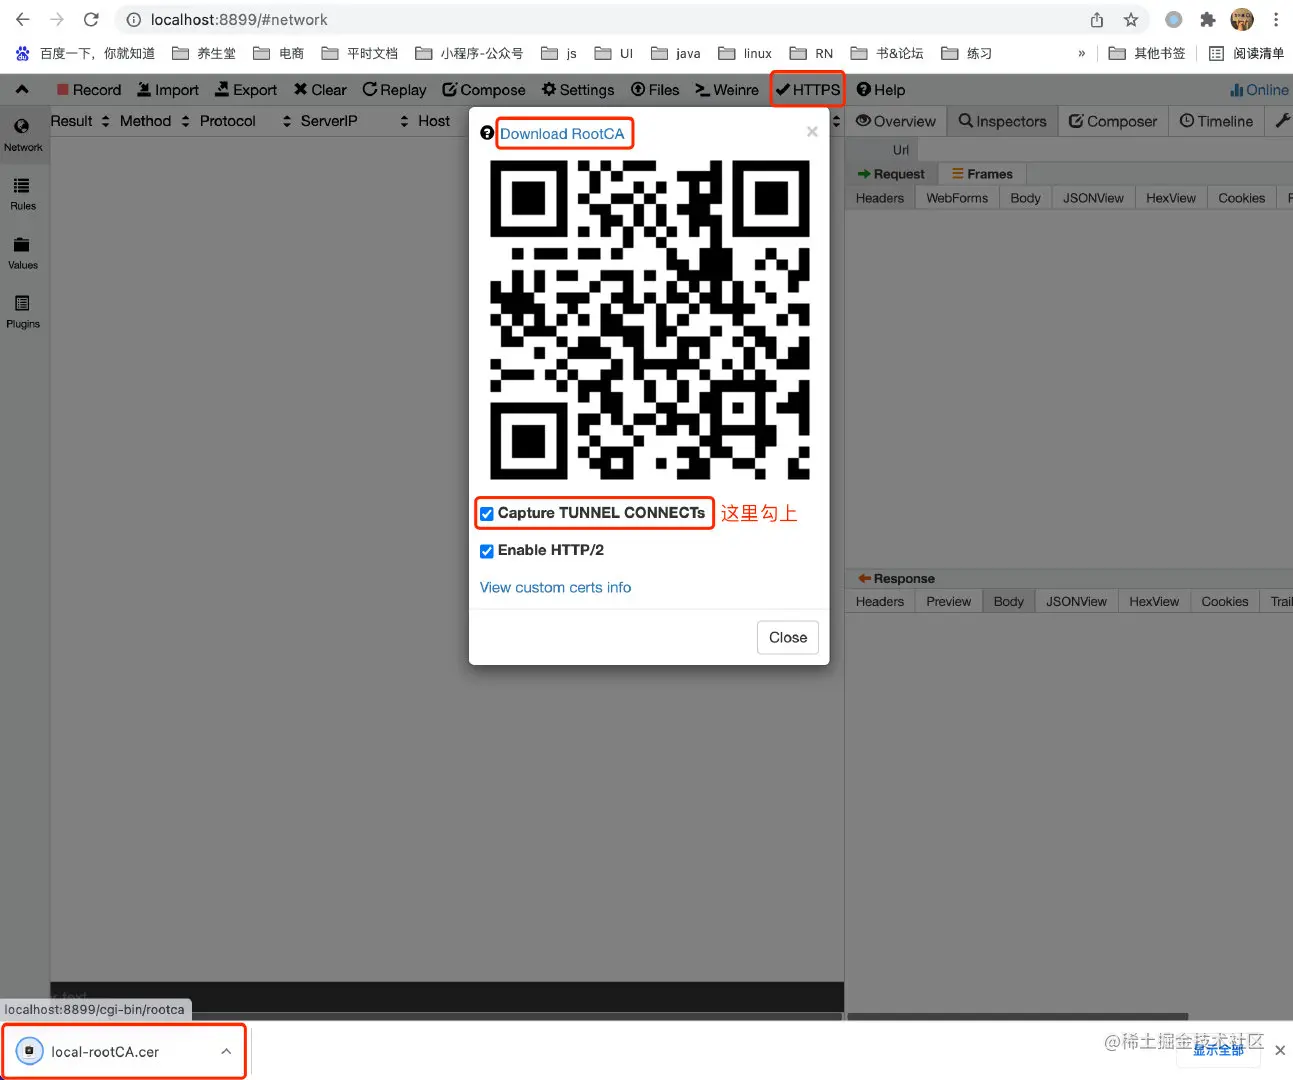Click the wrench Tools tab icon
1293x1080 pixels.
[x=1282, y=121]
